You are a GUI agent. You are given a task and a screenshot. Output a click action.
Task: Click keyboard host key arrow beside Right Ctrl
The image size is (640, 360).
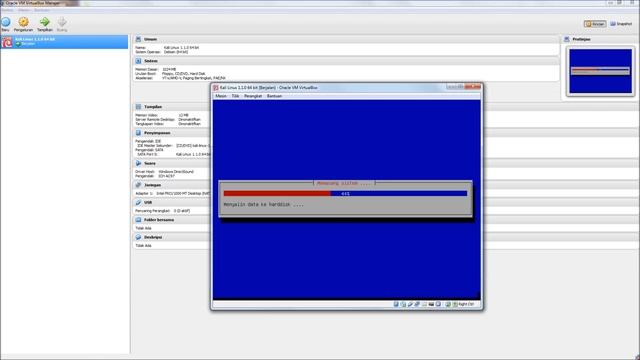pos(455,304)
